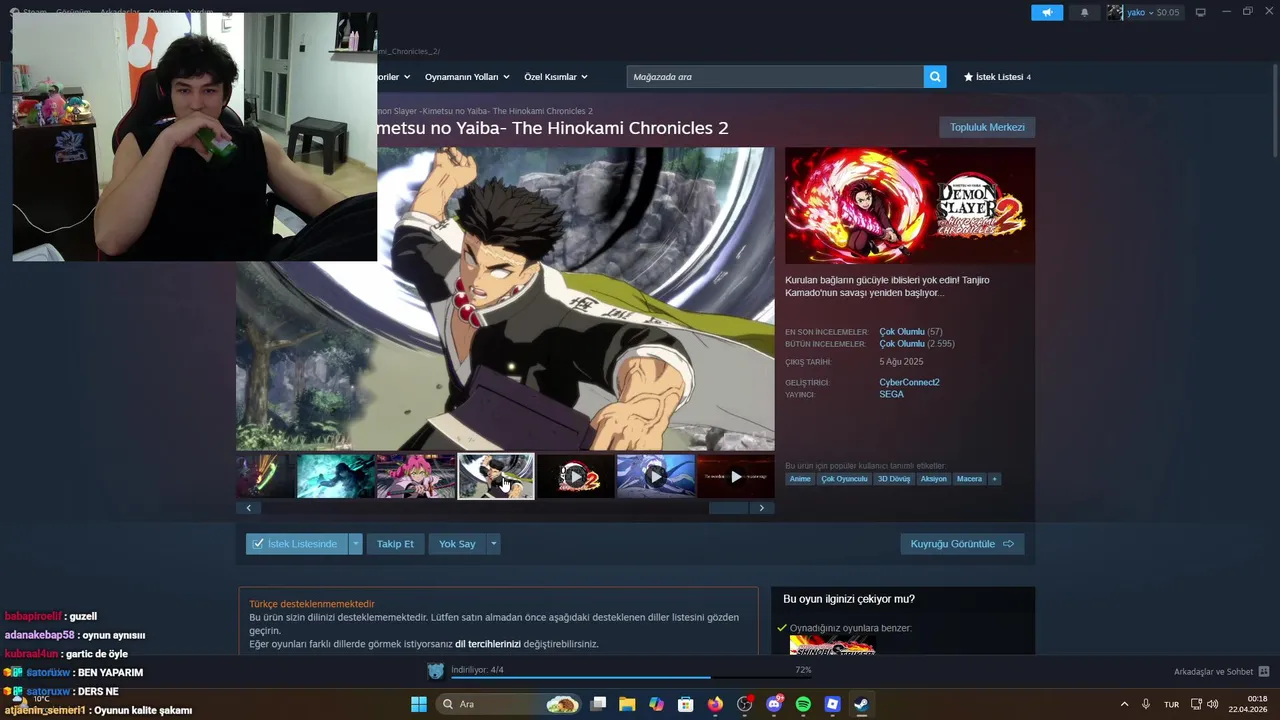
Task: Toggle the İstek Listesinde wishlist checkbox
Action: point(258,544)
